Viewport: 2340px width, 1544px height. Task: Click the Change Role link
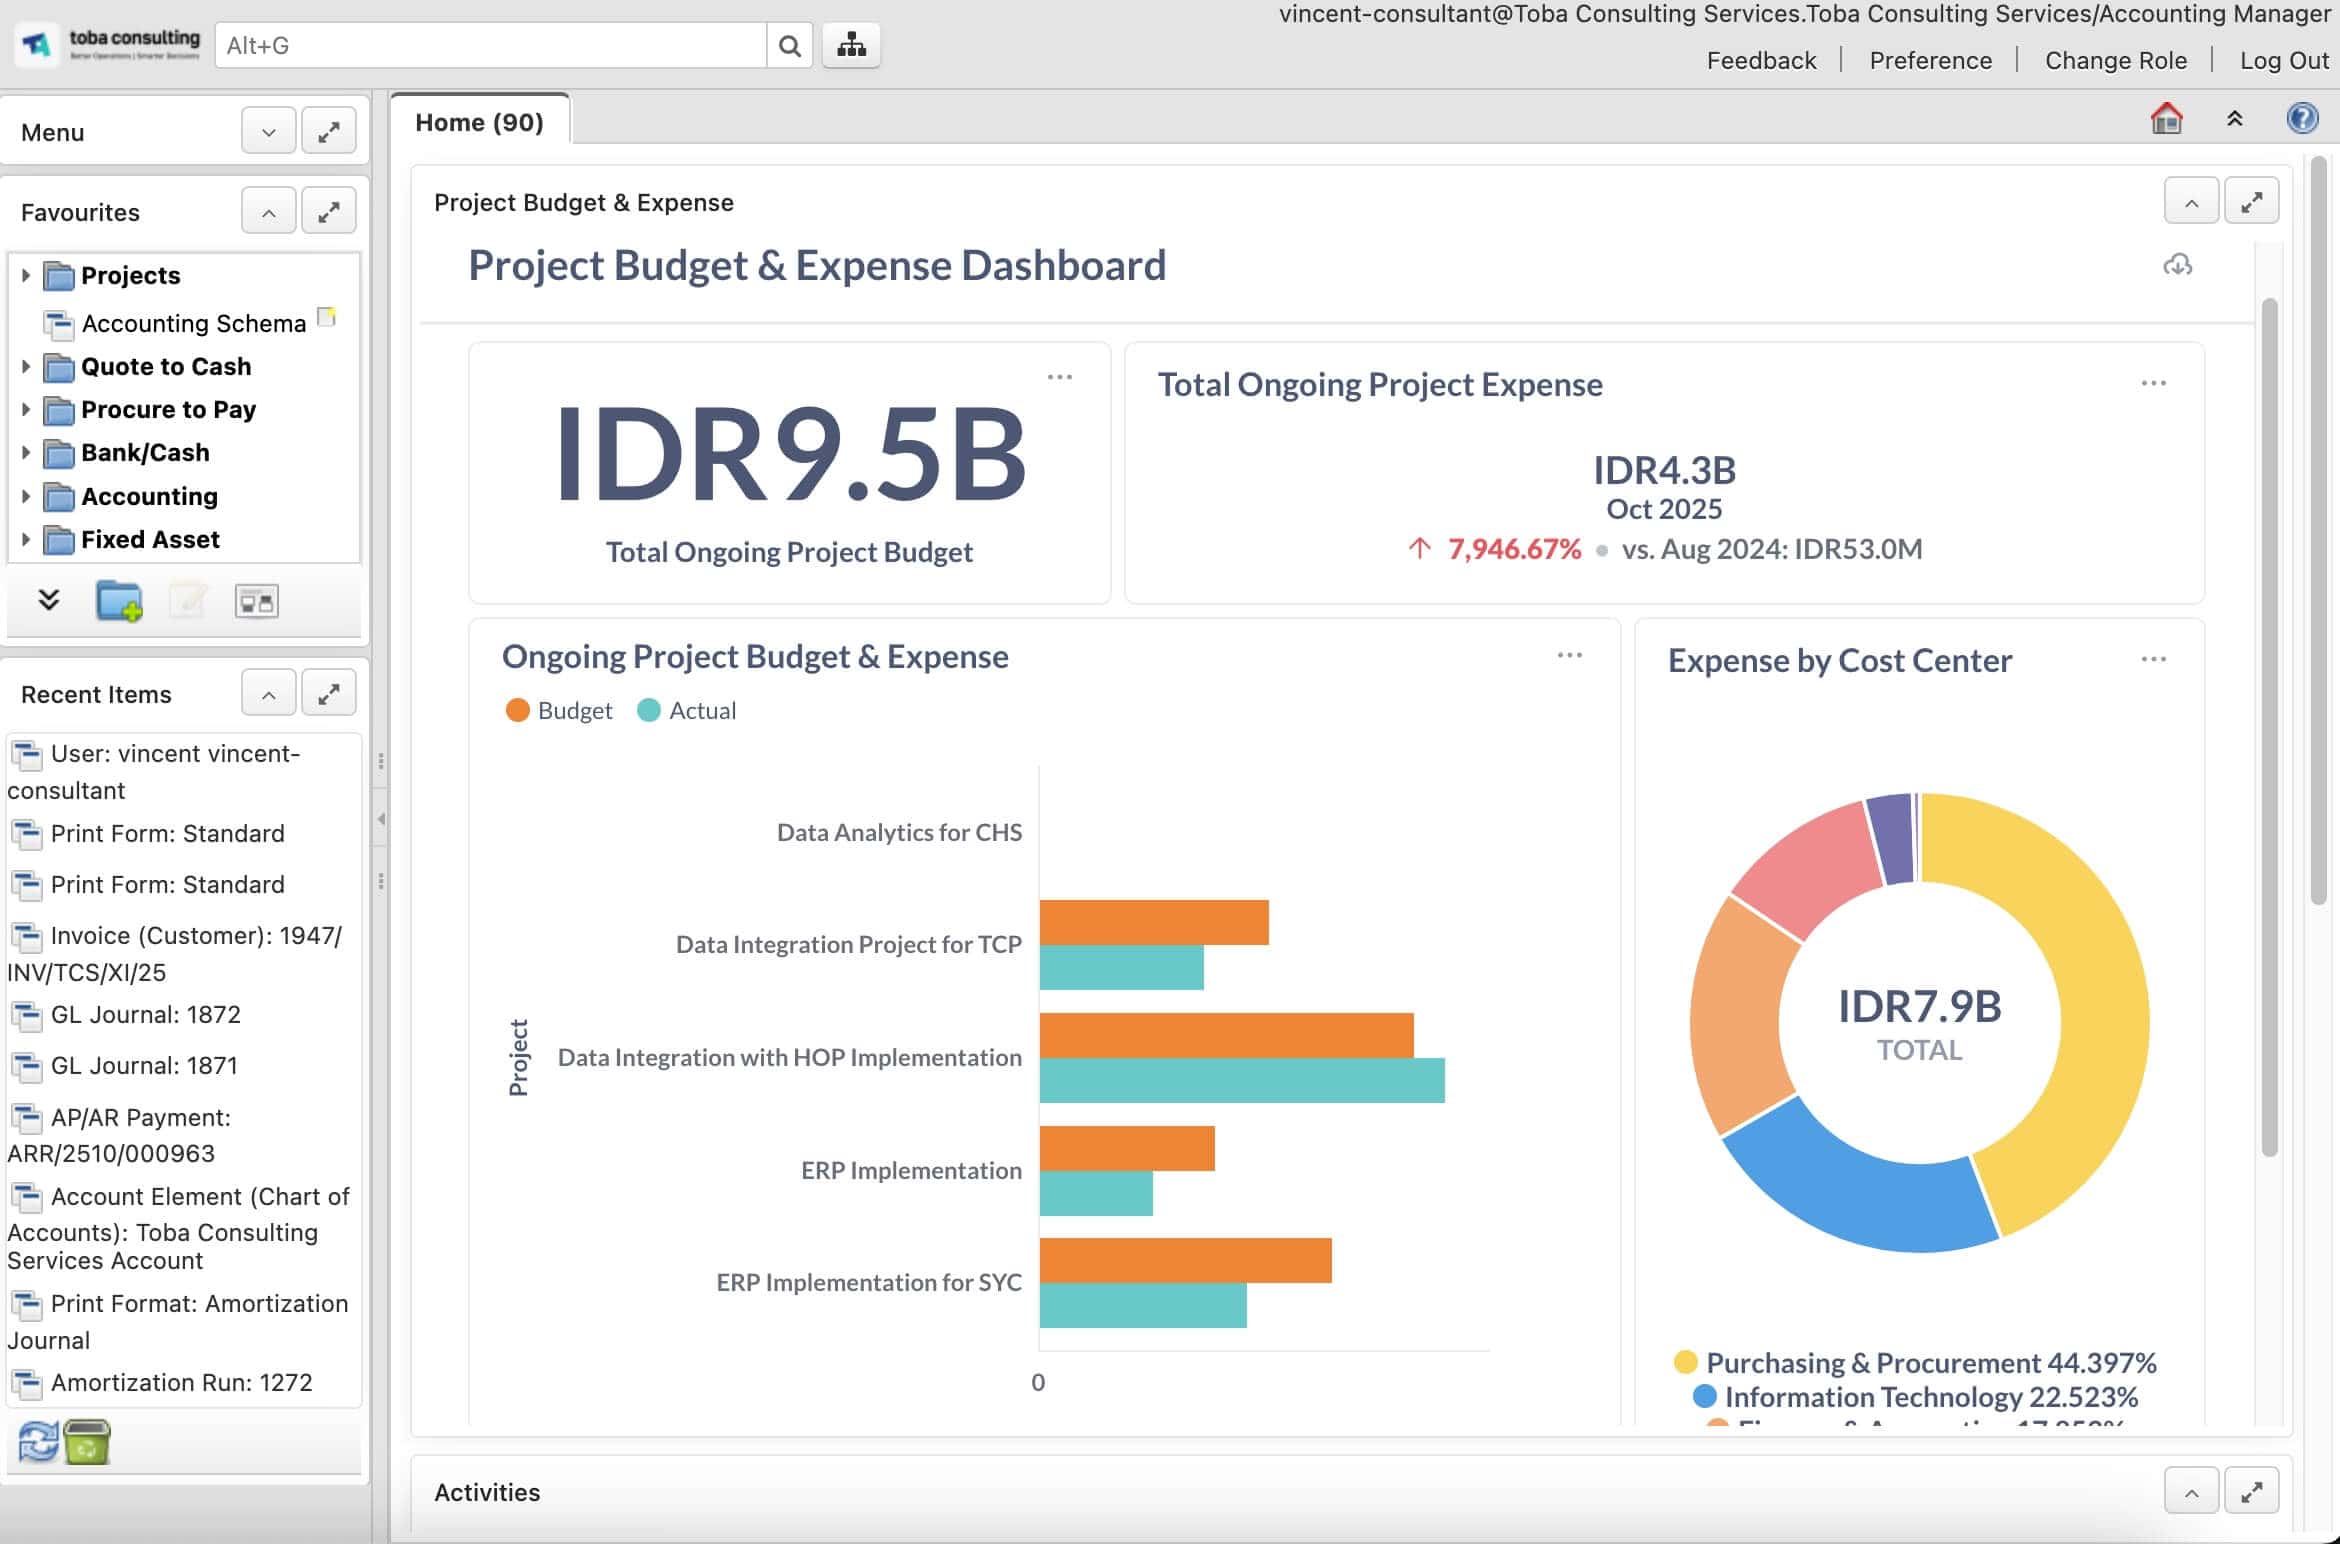(x=2115, y=60)
